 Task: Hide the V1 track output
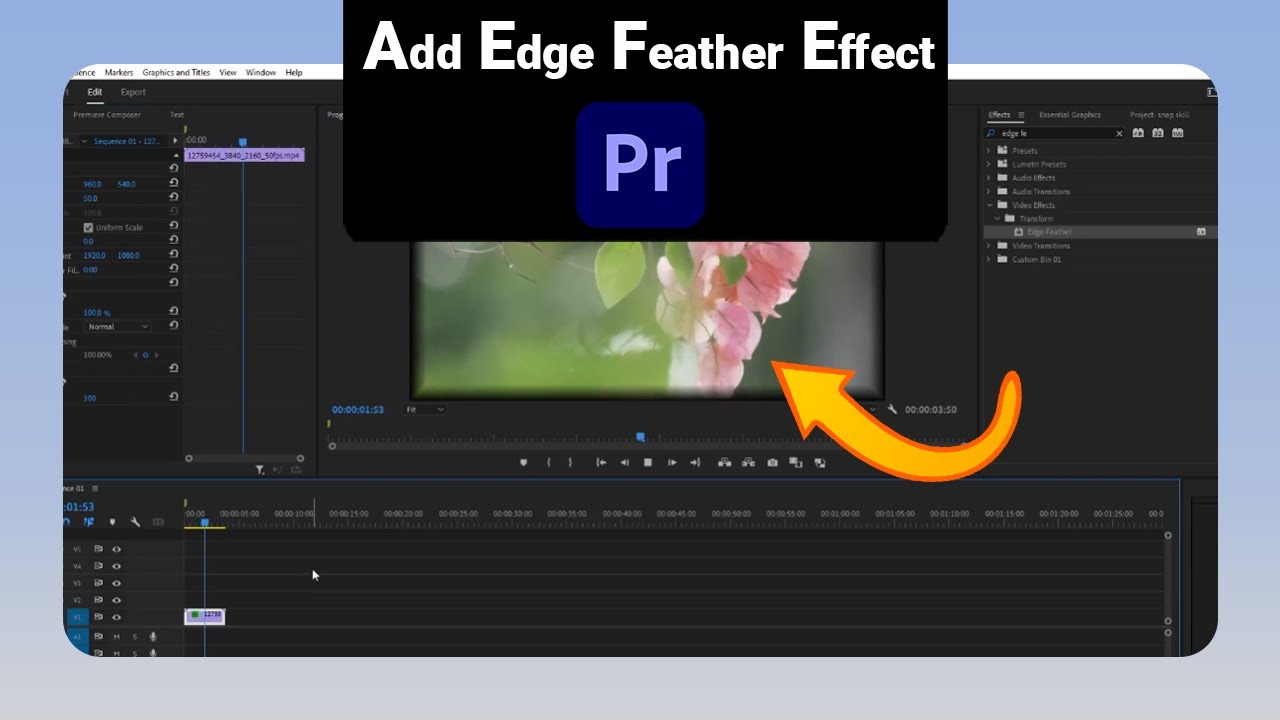[x=117, y=617]
